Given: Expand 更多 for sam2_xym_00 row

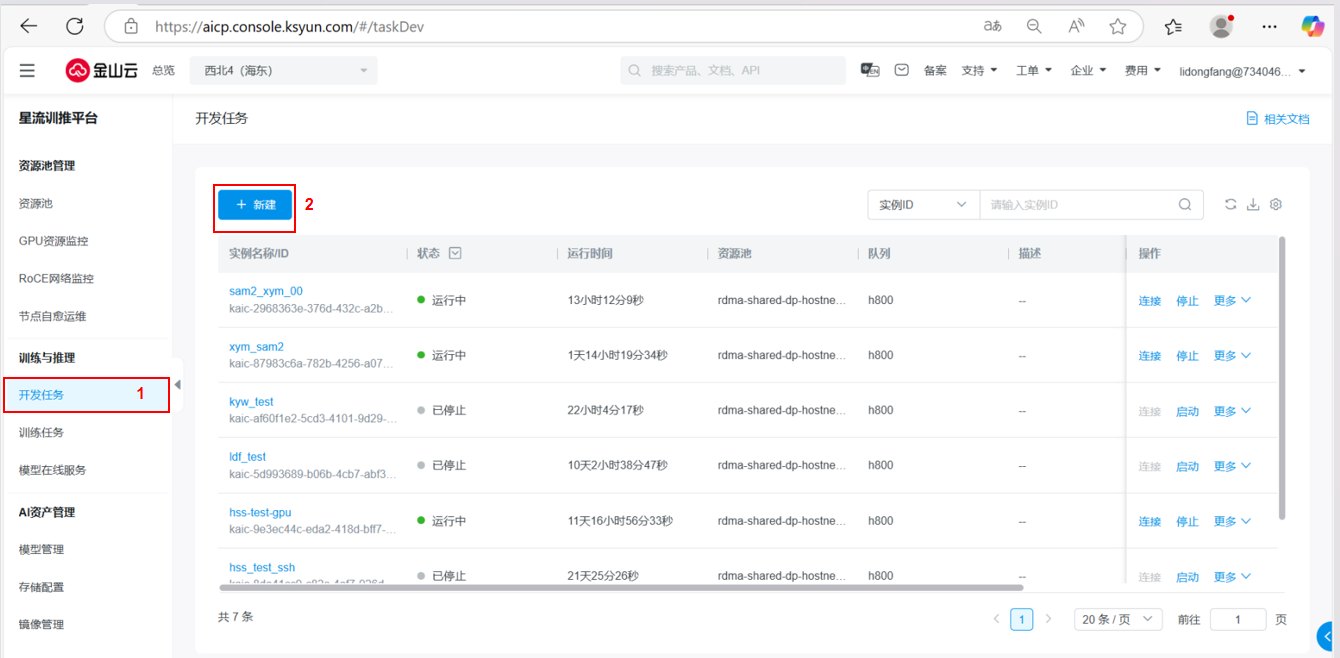Looking at the screenshot, I should point(1232,301).
